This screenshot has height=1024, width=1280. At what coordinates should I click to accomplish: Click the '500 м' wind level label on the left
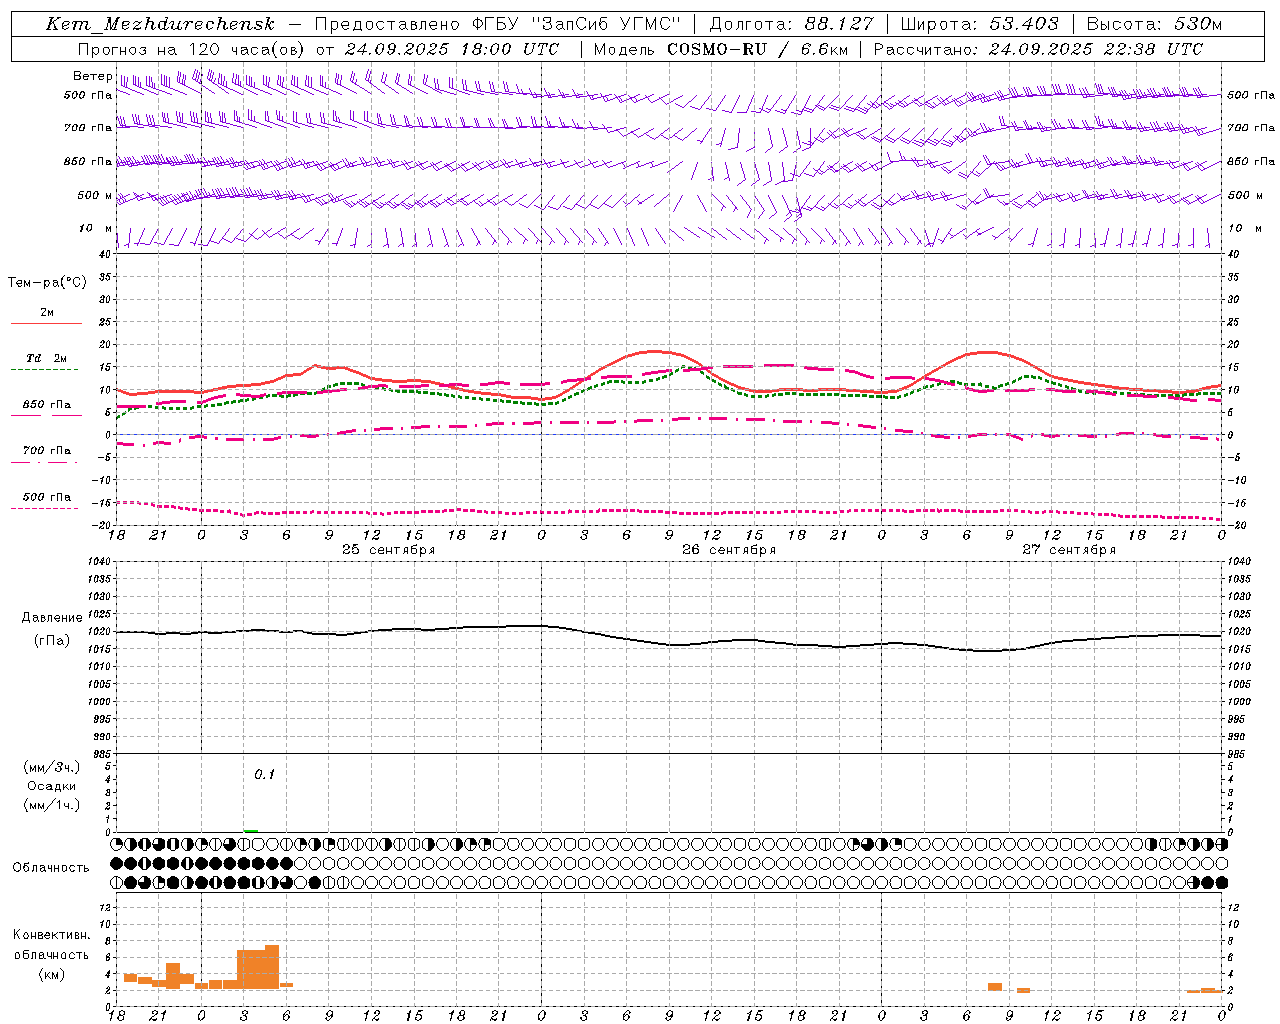click(x=96, y=196)
